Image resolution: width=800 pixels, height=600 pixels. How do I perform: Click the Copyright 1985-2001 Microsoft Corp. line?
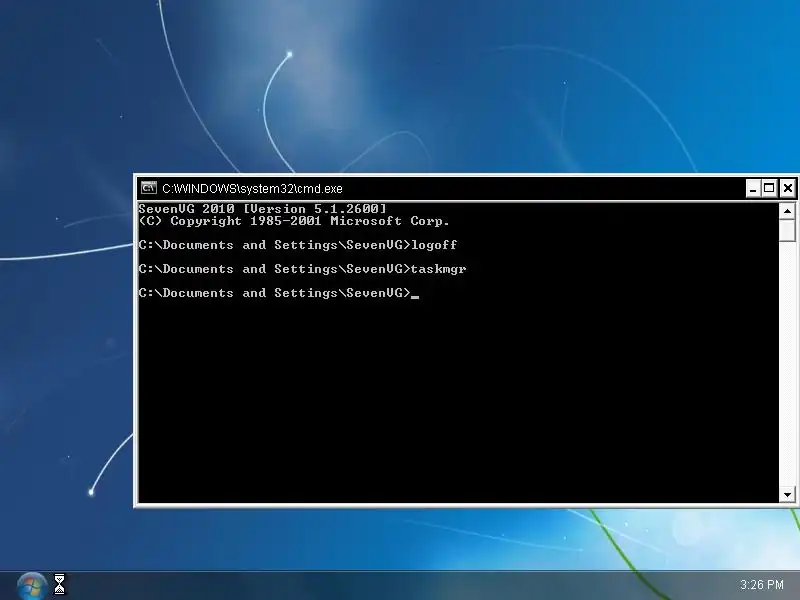(294, 221)
